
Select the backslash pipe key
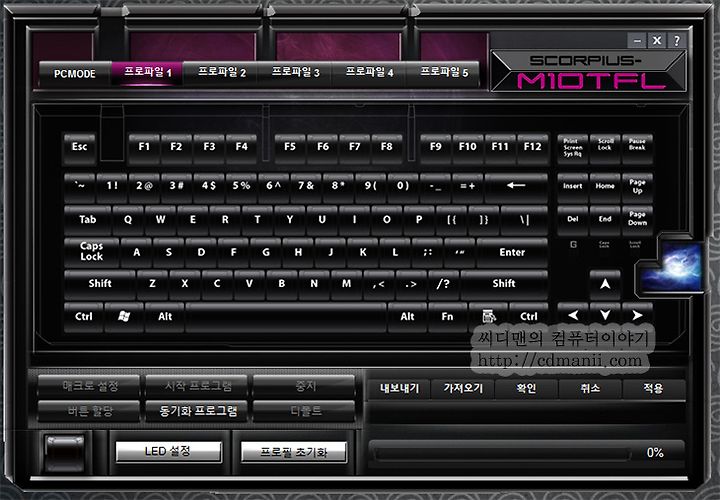(524, 220)
